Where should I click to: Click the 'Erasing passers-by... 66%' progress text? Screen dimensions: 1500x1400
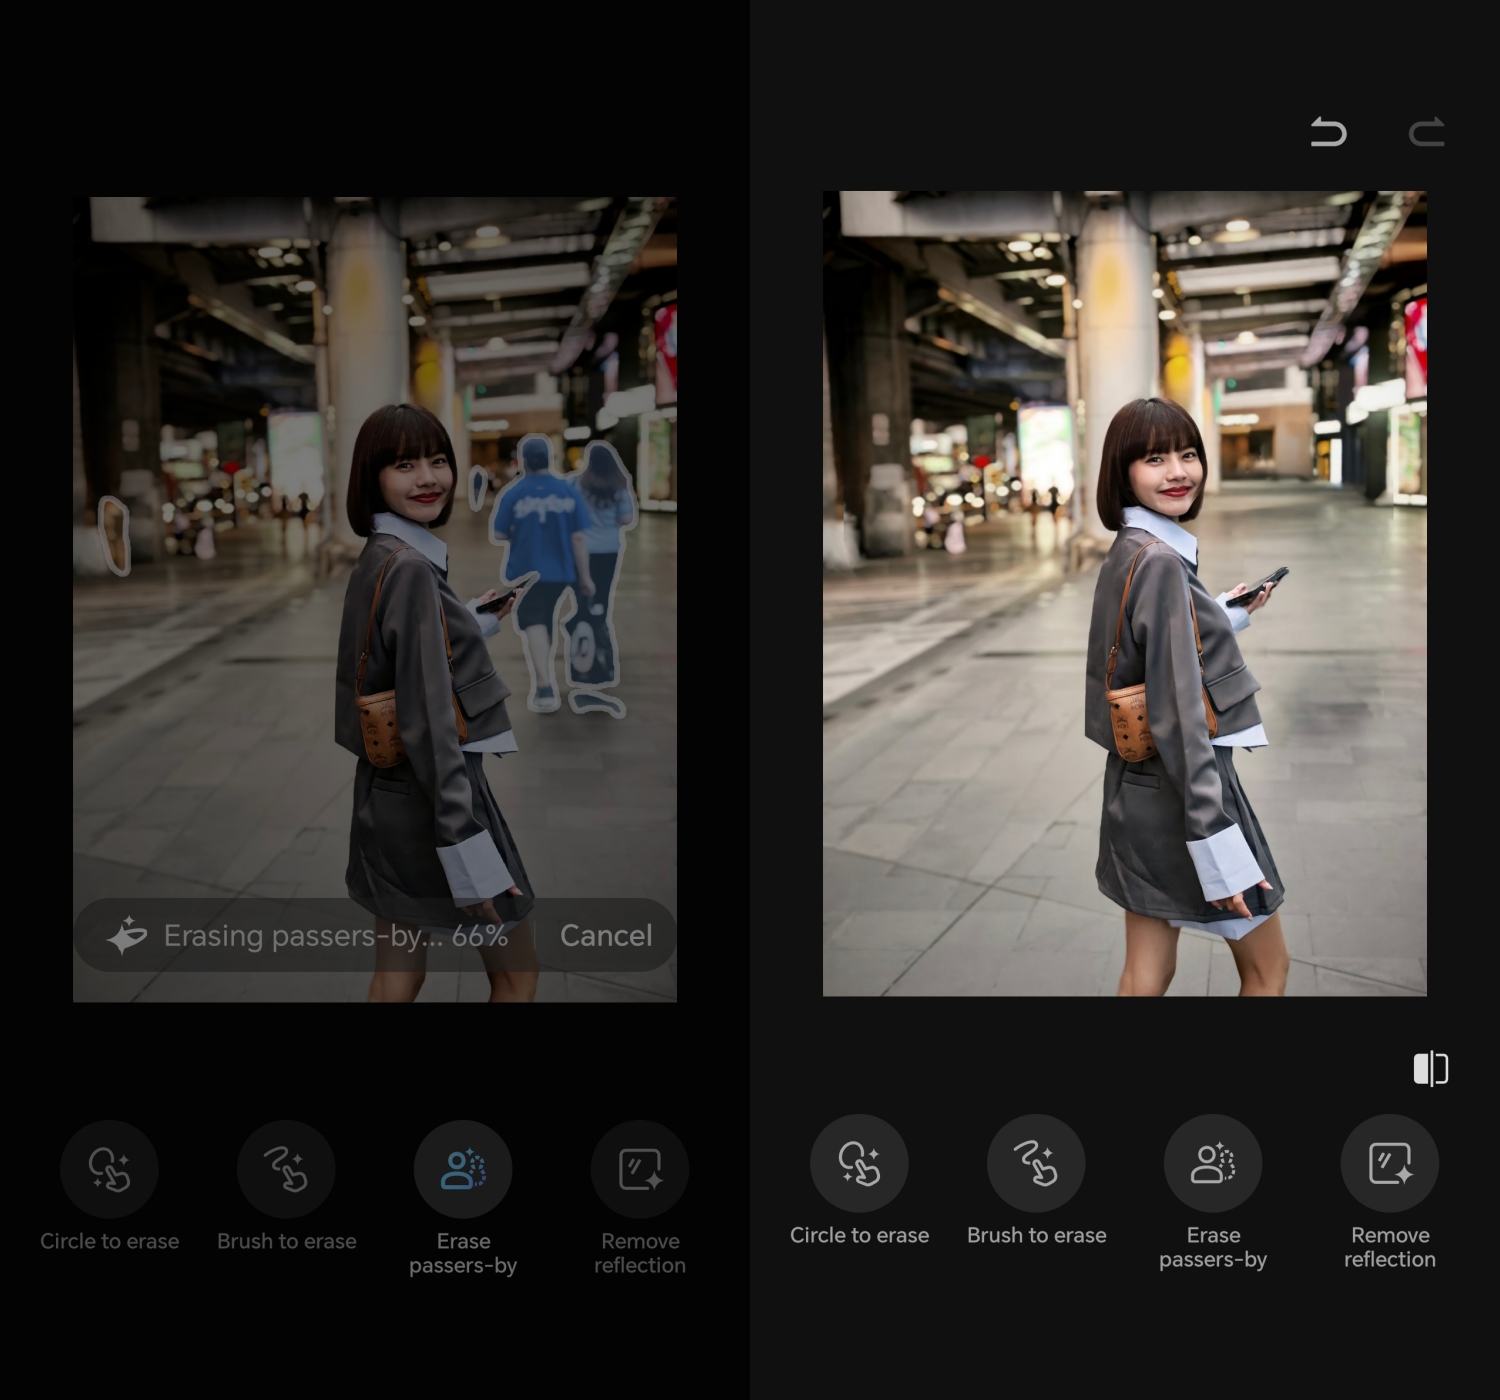point(335,936)
